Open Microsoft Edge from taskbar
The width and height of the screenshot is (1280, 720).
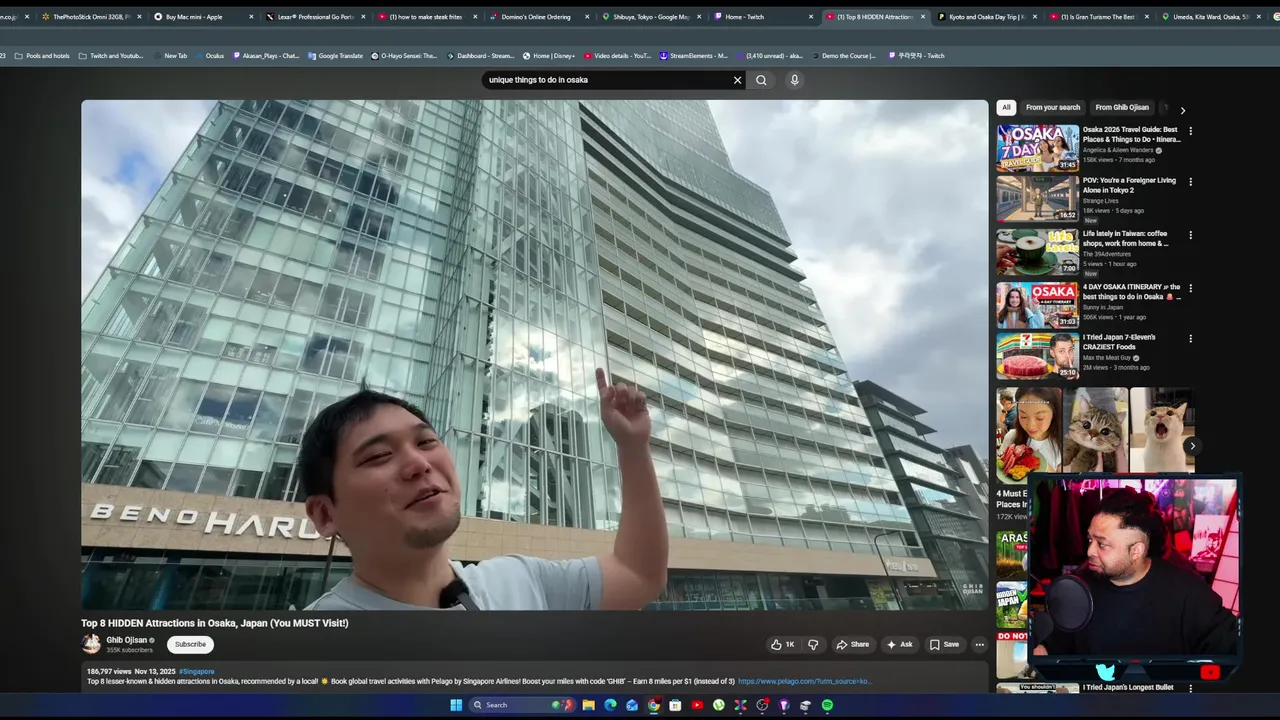coord(610,705)
